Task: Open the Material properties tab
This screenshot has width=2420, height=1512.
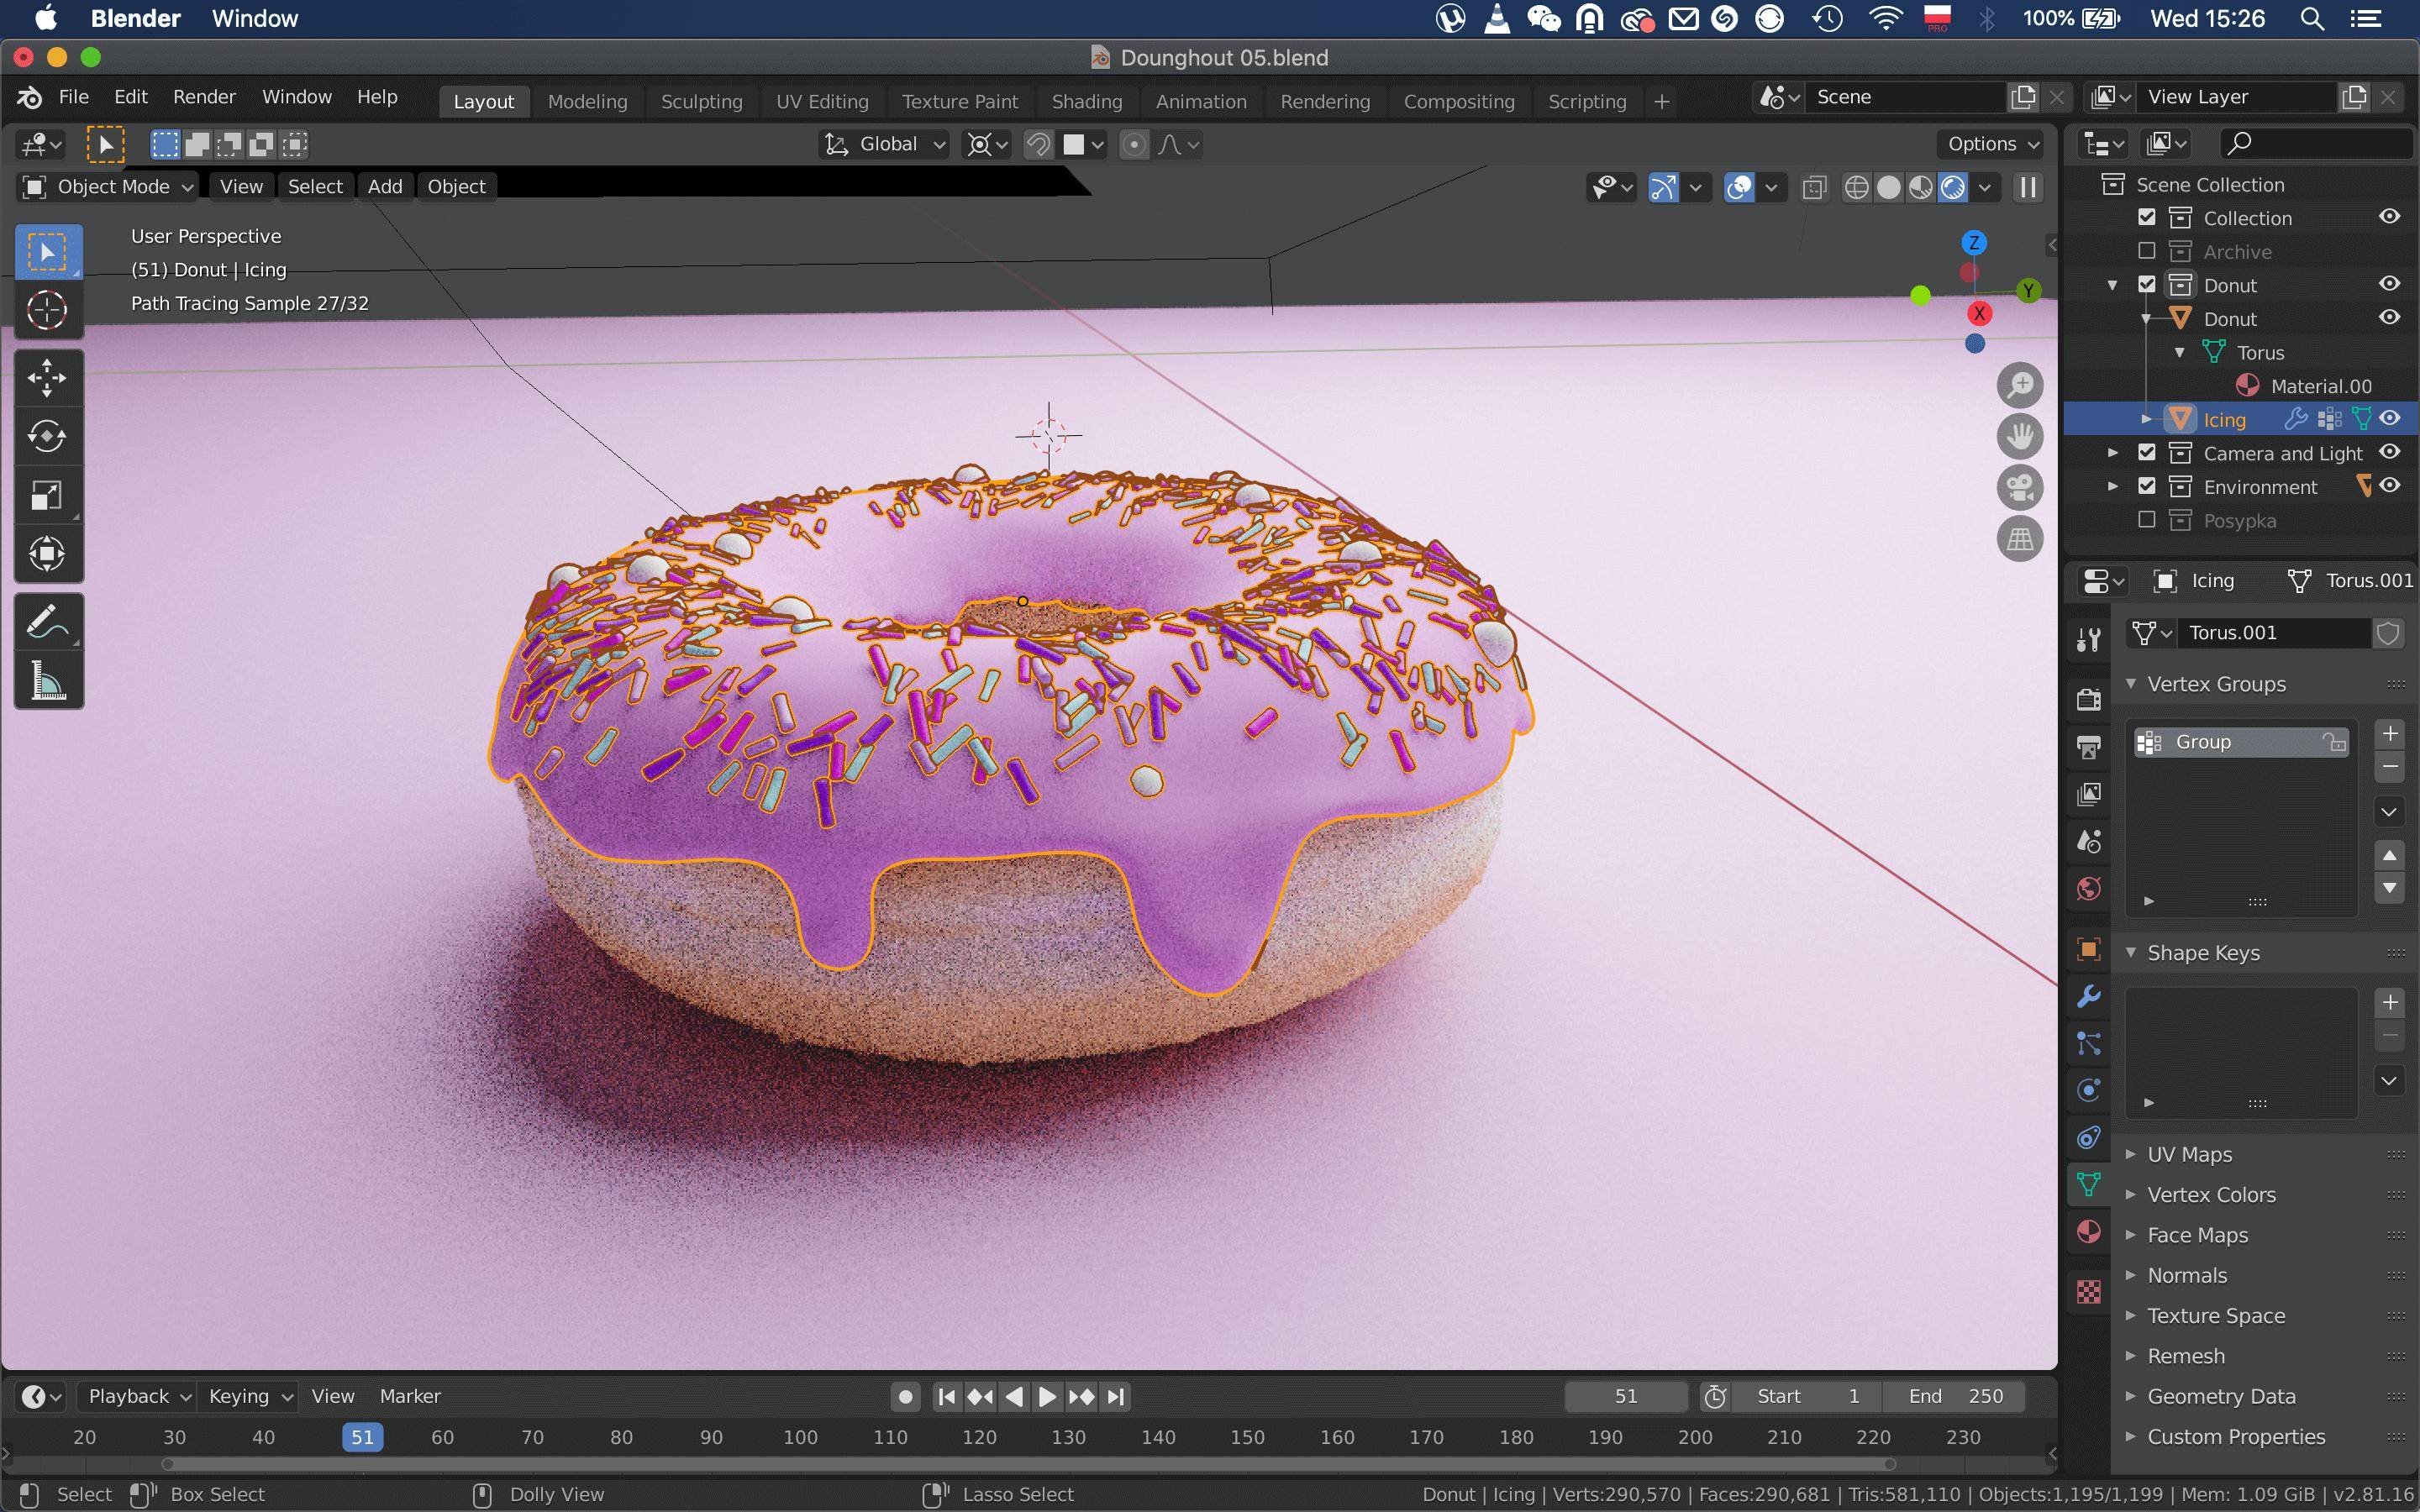Action: click(x=2088, y=1232)
